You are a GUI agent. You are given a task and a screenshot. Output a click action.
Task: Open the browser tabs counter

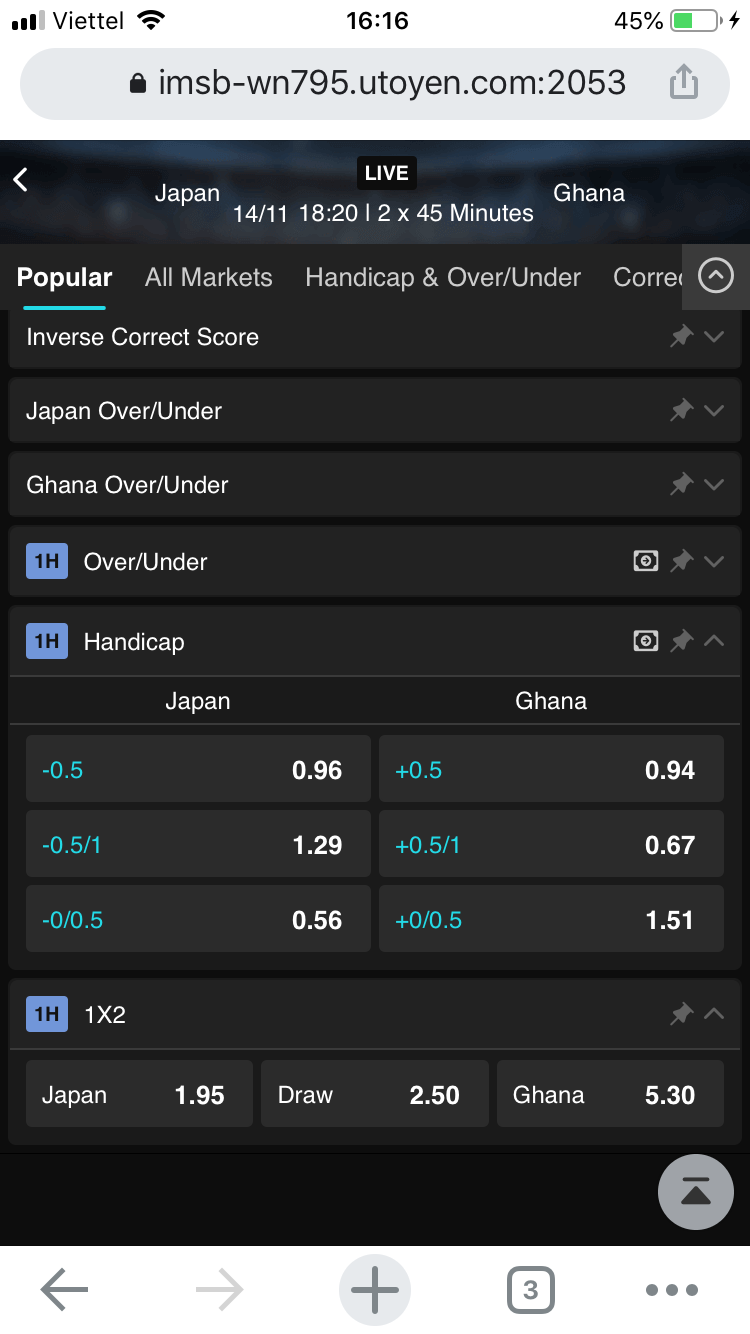click(x=530, y=1290)
